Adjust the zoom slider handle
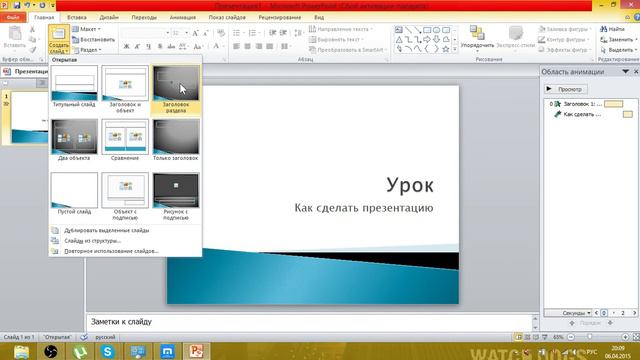The width and height of the screenshot is (640, 360). [x=590, y=337]
